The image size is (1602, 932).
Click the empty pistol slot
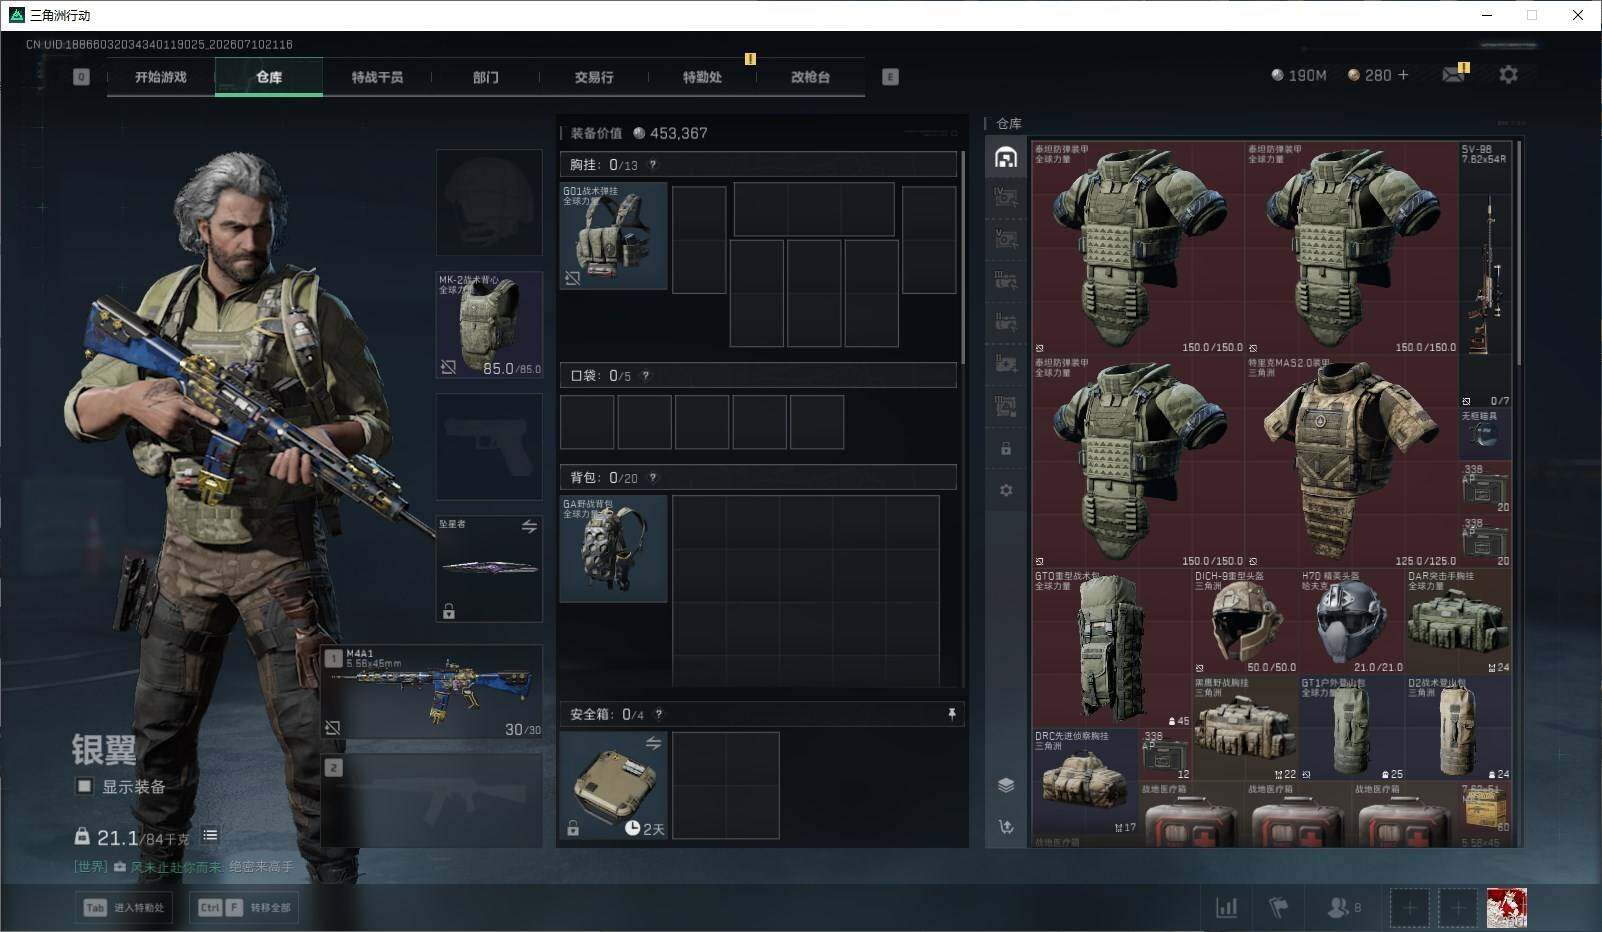489,447
